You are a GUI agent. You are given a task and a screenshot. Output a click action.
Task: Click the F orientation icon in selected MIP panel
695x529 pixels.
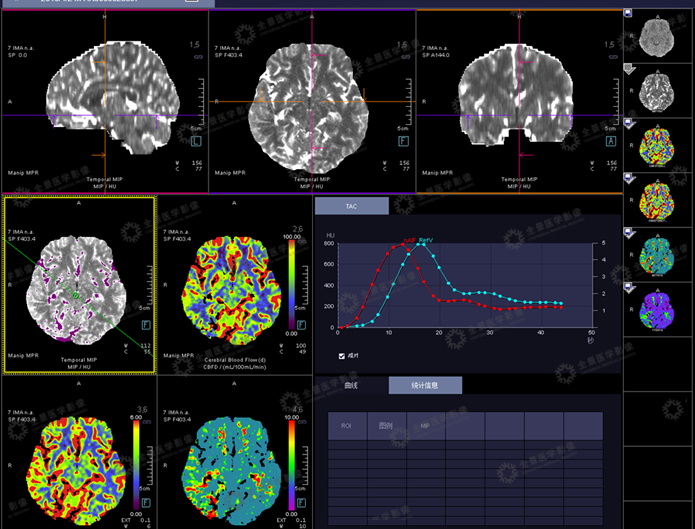pyautogui.click(x=147, y=325)
